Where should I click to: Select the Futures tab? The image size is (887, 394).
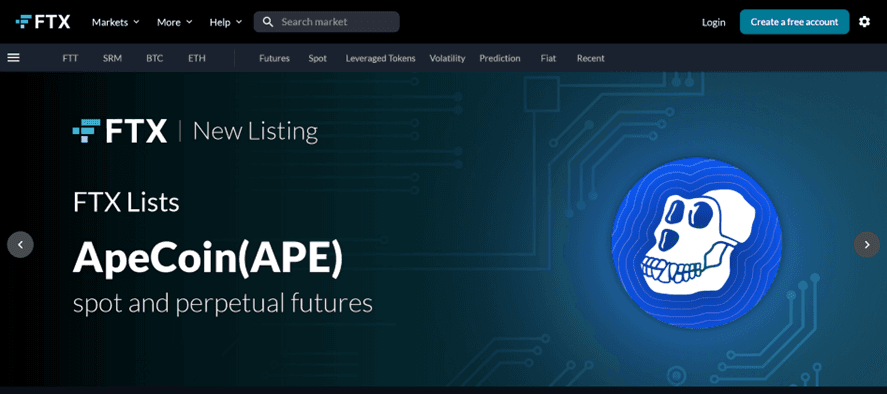[274, 58]
